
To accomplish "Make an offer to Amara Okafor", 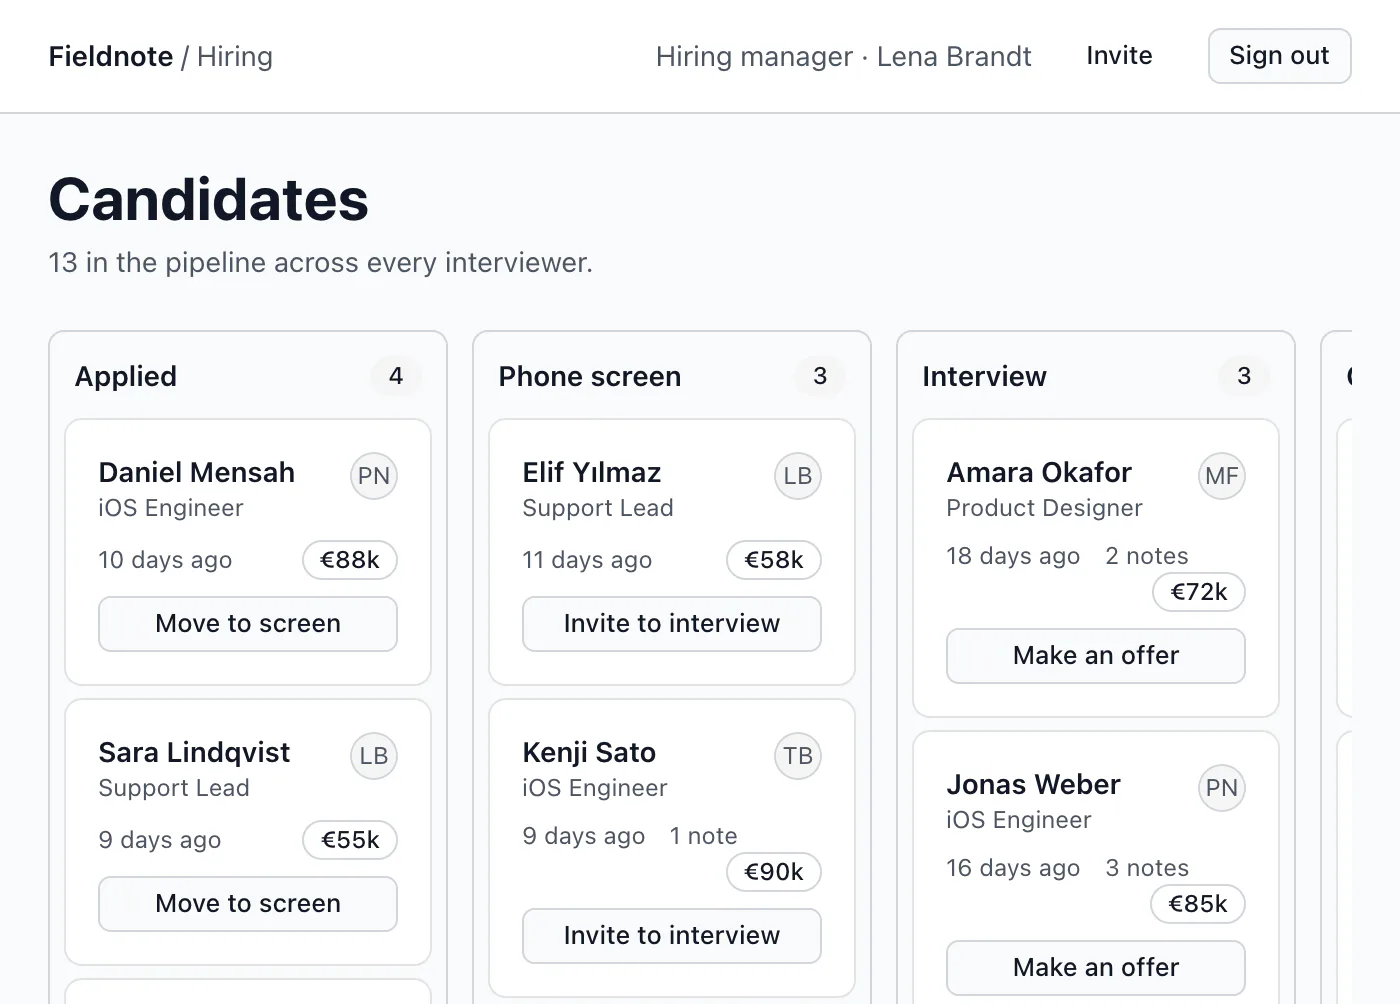I will pos(1096,656).
